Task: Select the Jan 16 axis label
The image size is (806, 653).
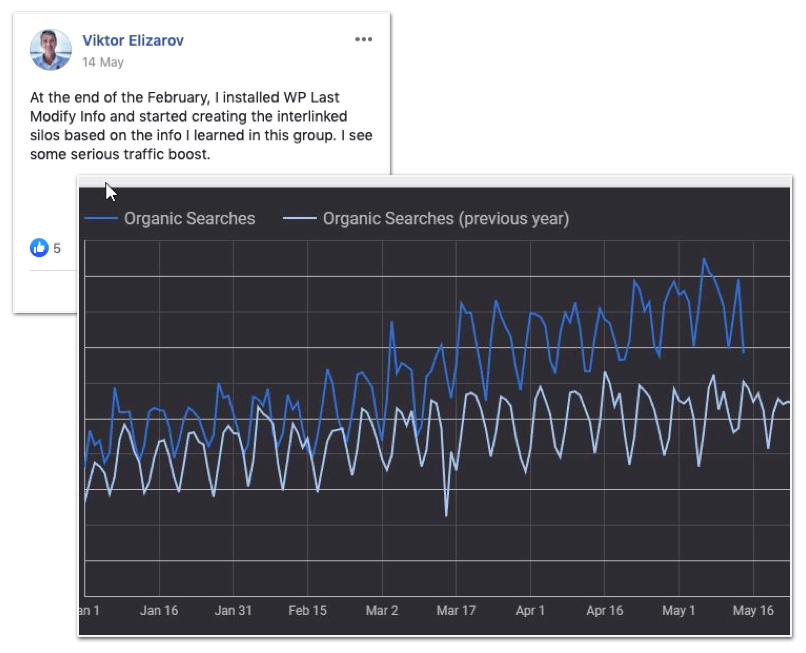Action: click(159, 610)
